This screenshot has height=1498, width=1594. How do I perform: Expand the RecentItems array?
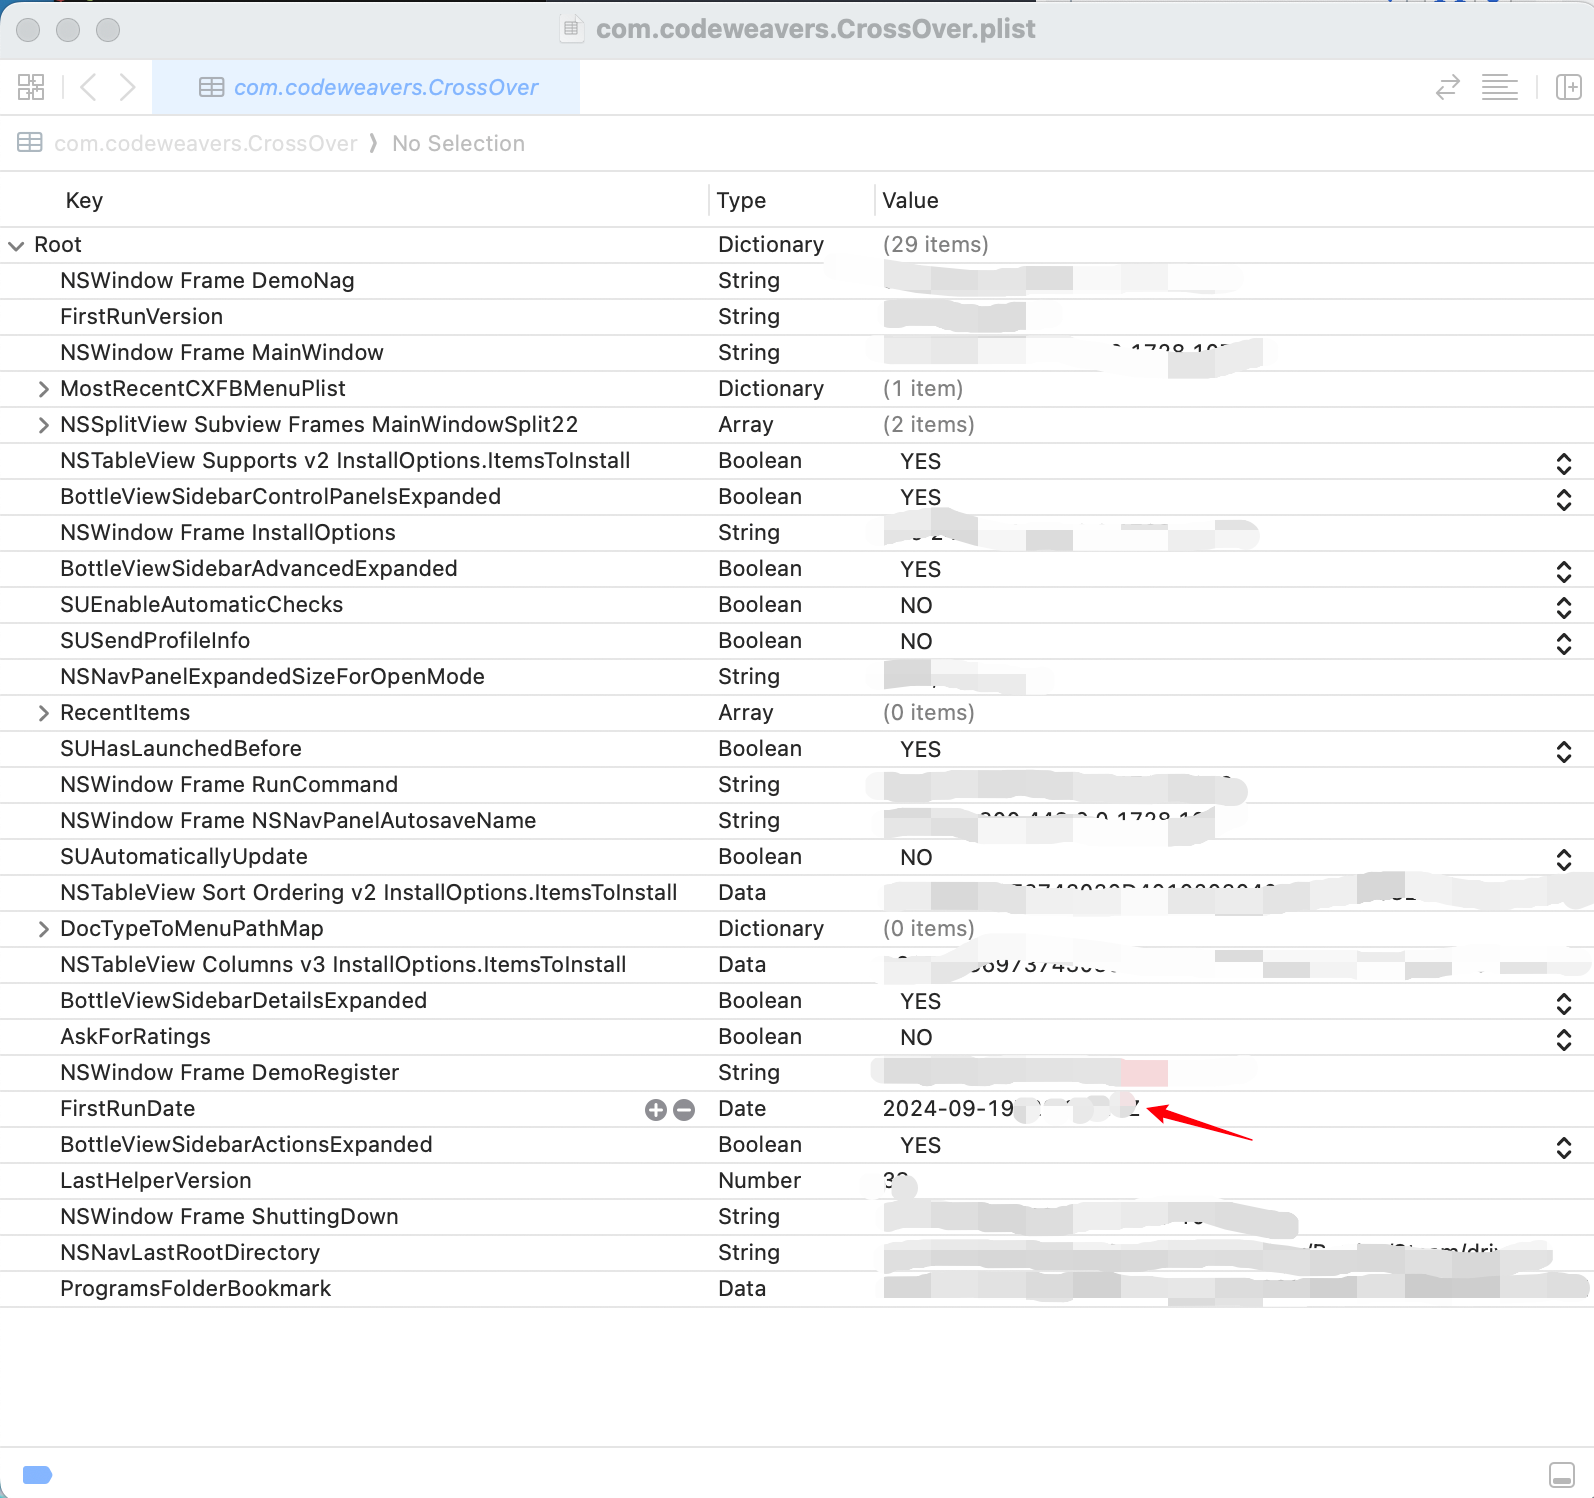coord(43,713)
